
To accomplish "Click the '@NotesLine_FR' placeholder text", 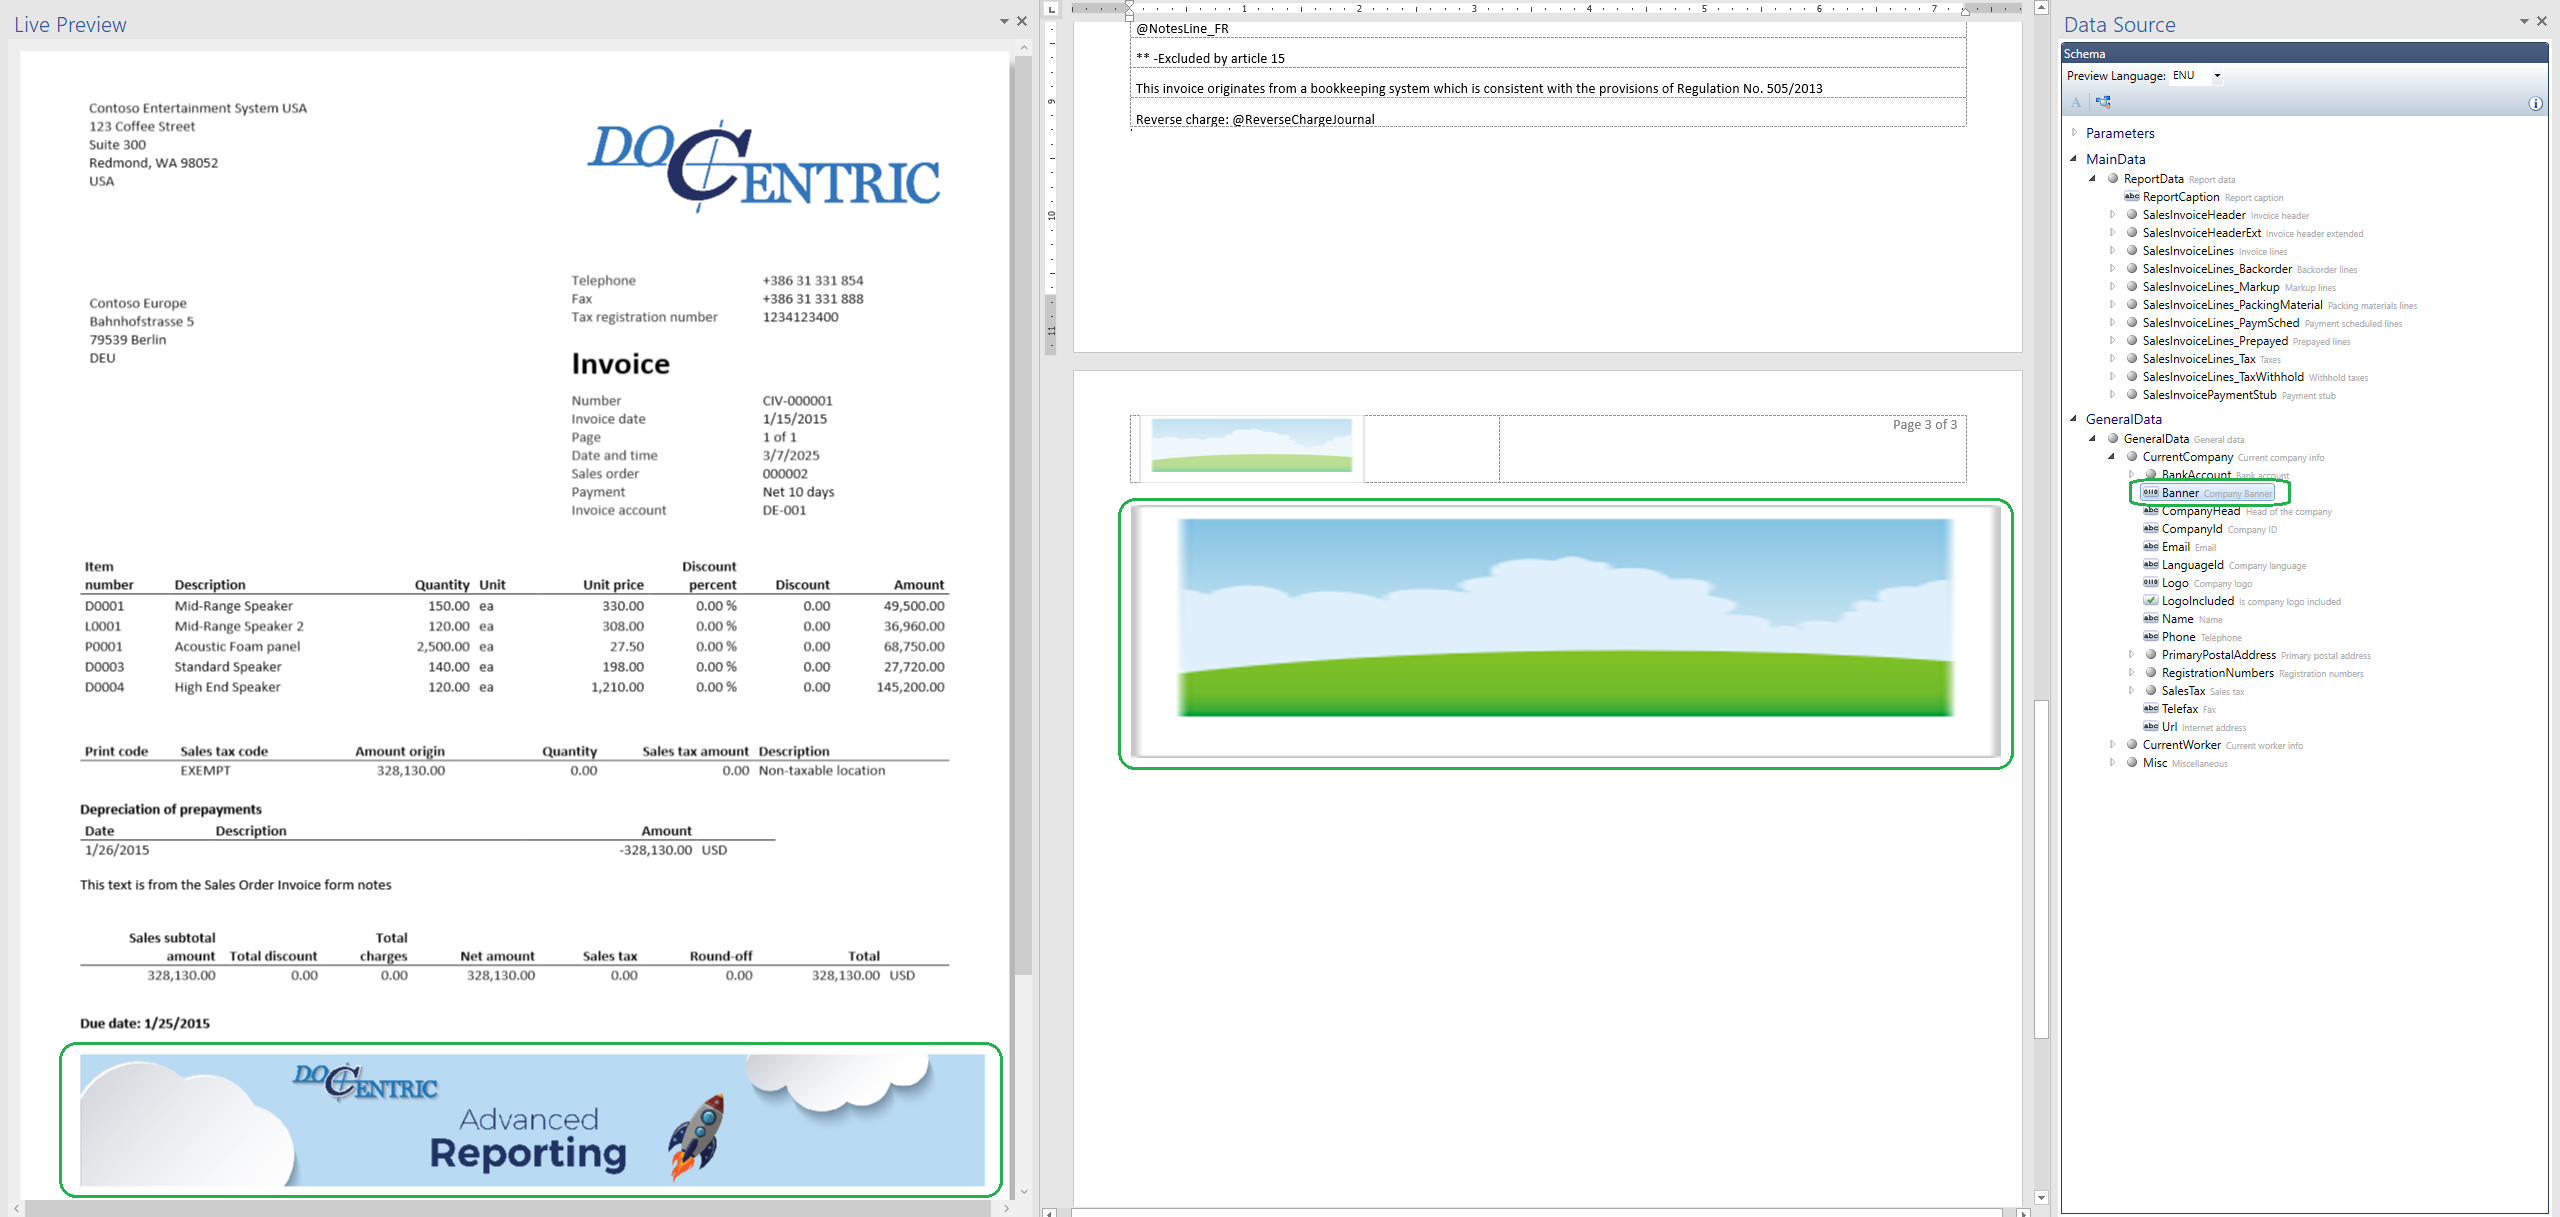I will click(1182, 29).
